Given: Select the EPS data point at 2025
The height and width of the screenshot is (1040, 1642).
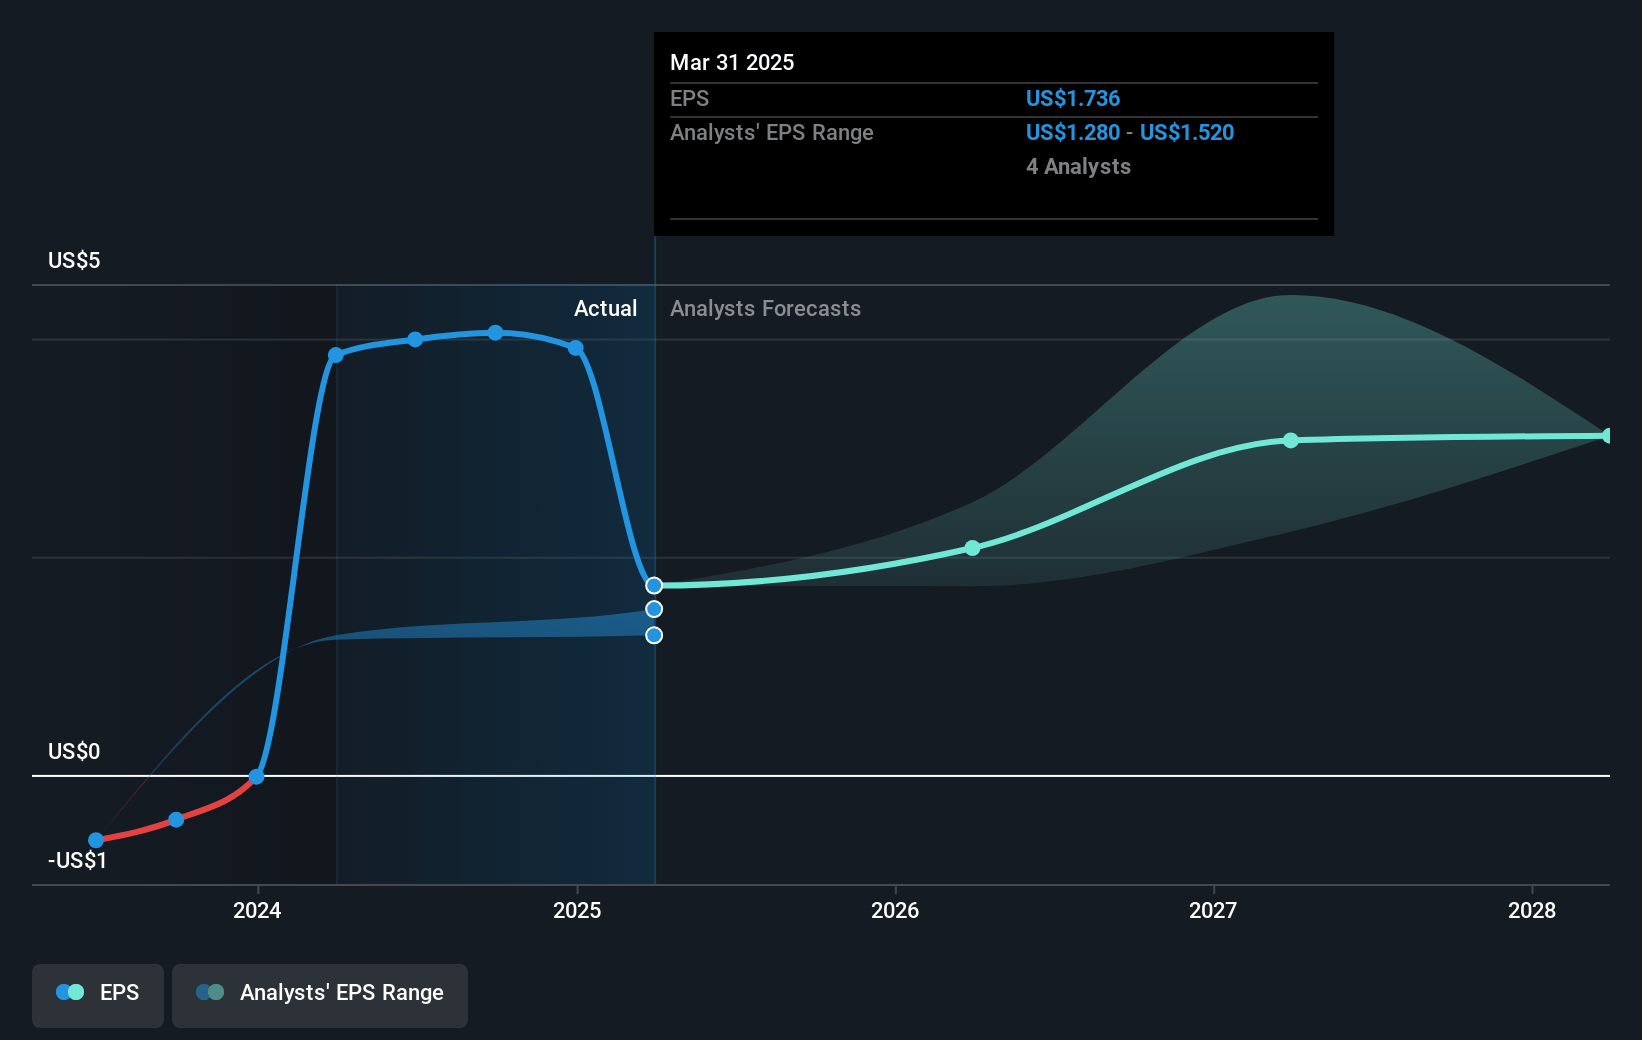Looking at the screenshot, I should pos(576,348).
